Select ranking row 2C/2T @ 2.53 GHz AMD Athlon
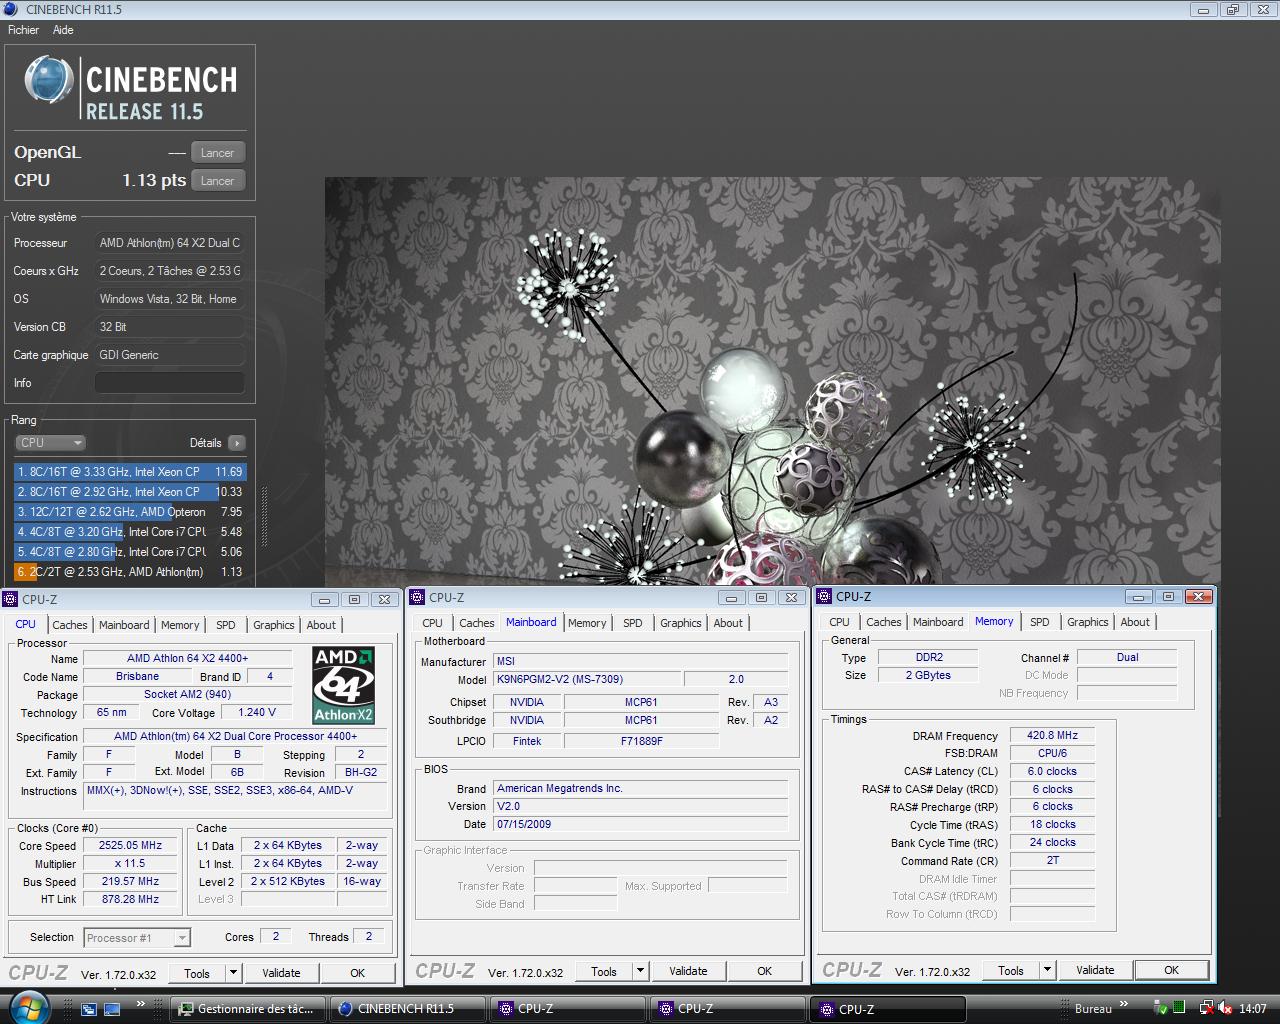1280x1024 pixels. [x=130, y=571]
